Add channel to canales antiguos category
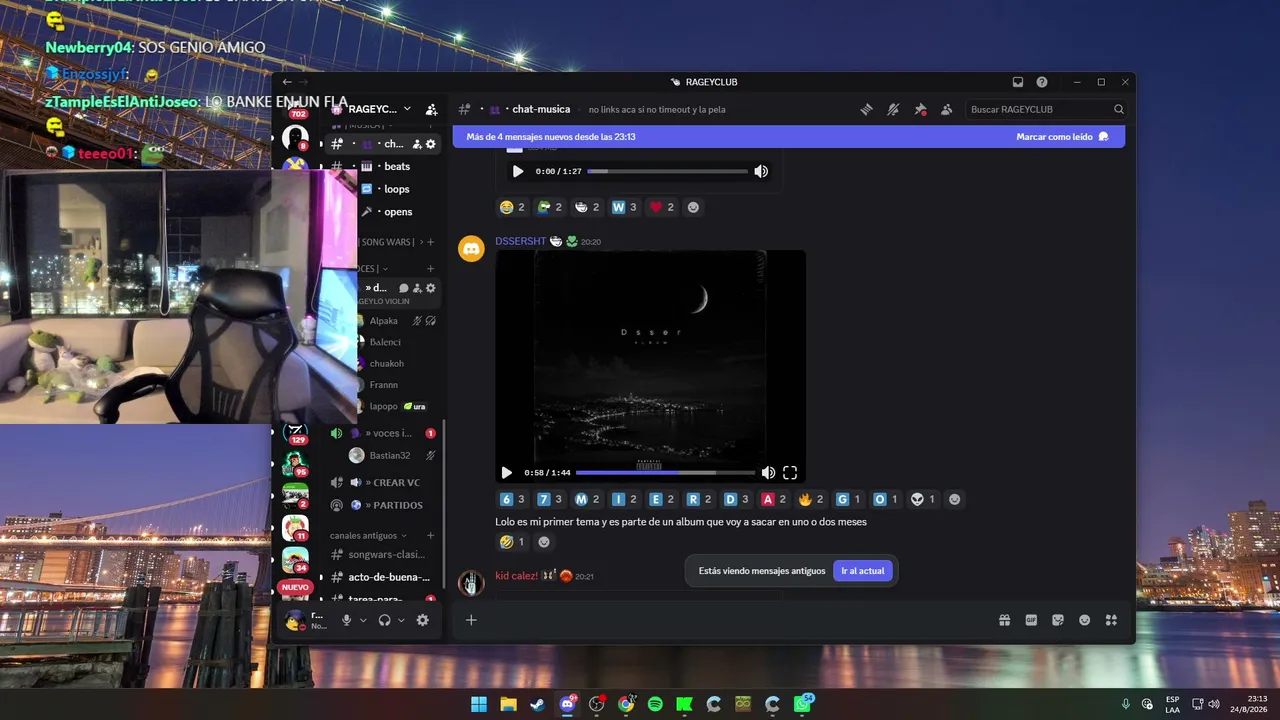Viewport: 1280px width, 720px height. click(x=431, y=535)
